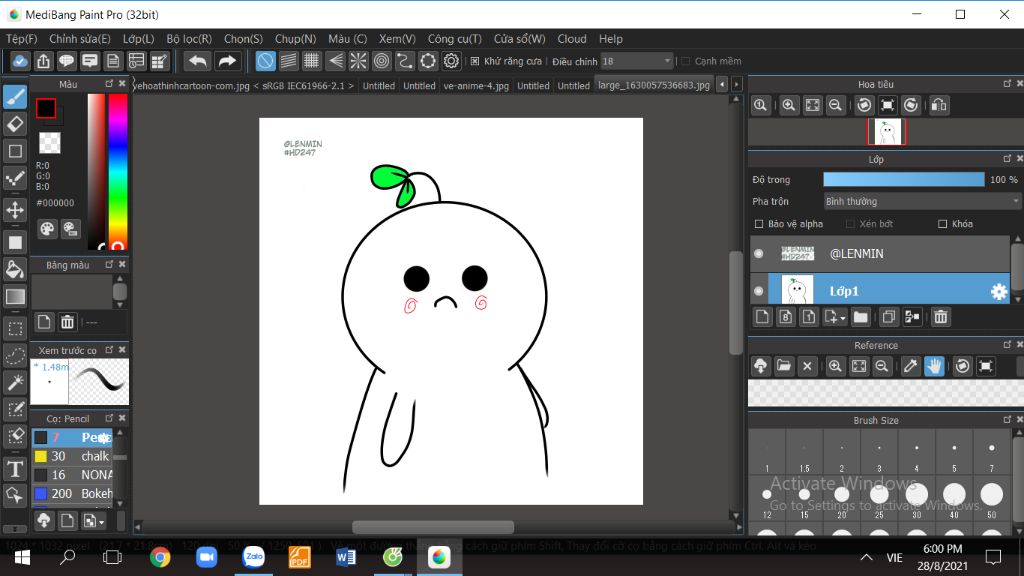Click the canvas horizontal scrollbar
The width and height of the screenshot is (1024, 576).
(x=433, y=527)
